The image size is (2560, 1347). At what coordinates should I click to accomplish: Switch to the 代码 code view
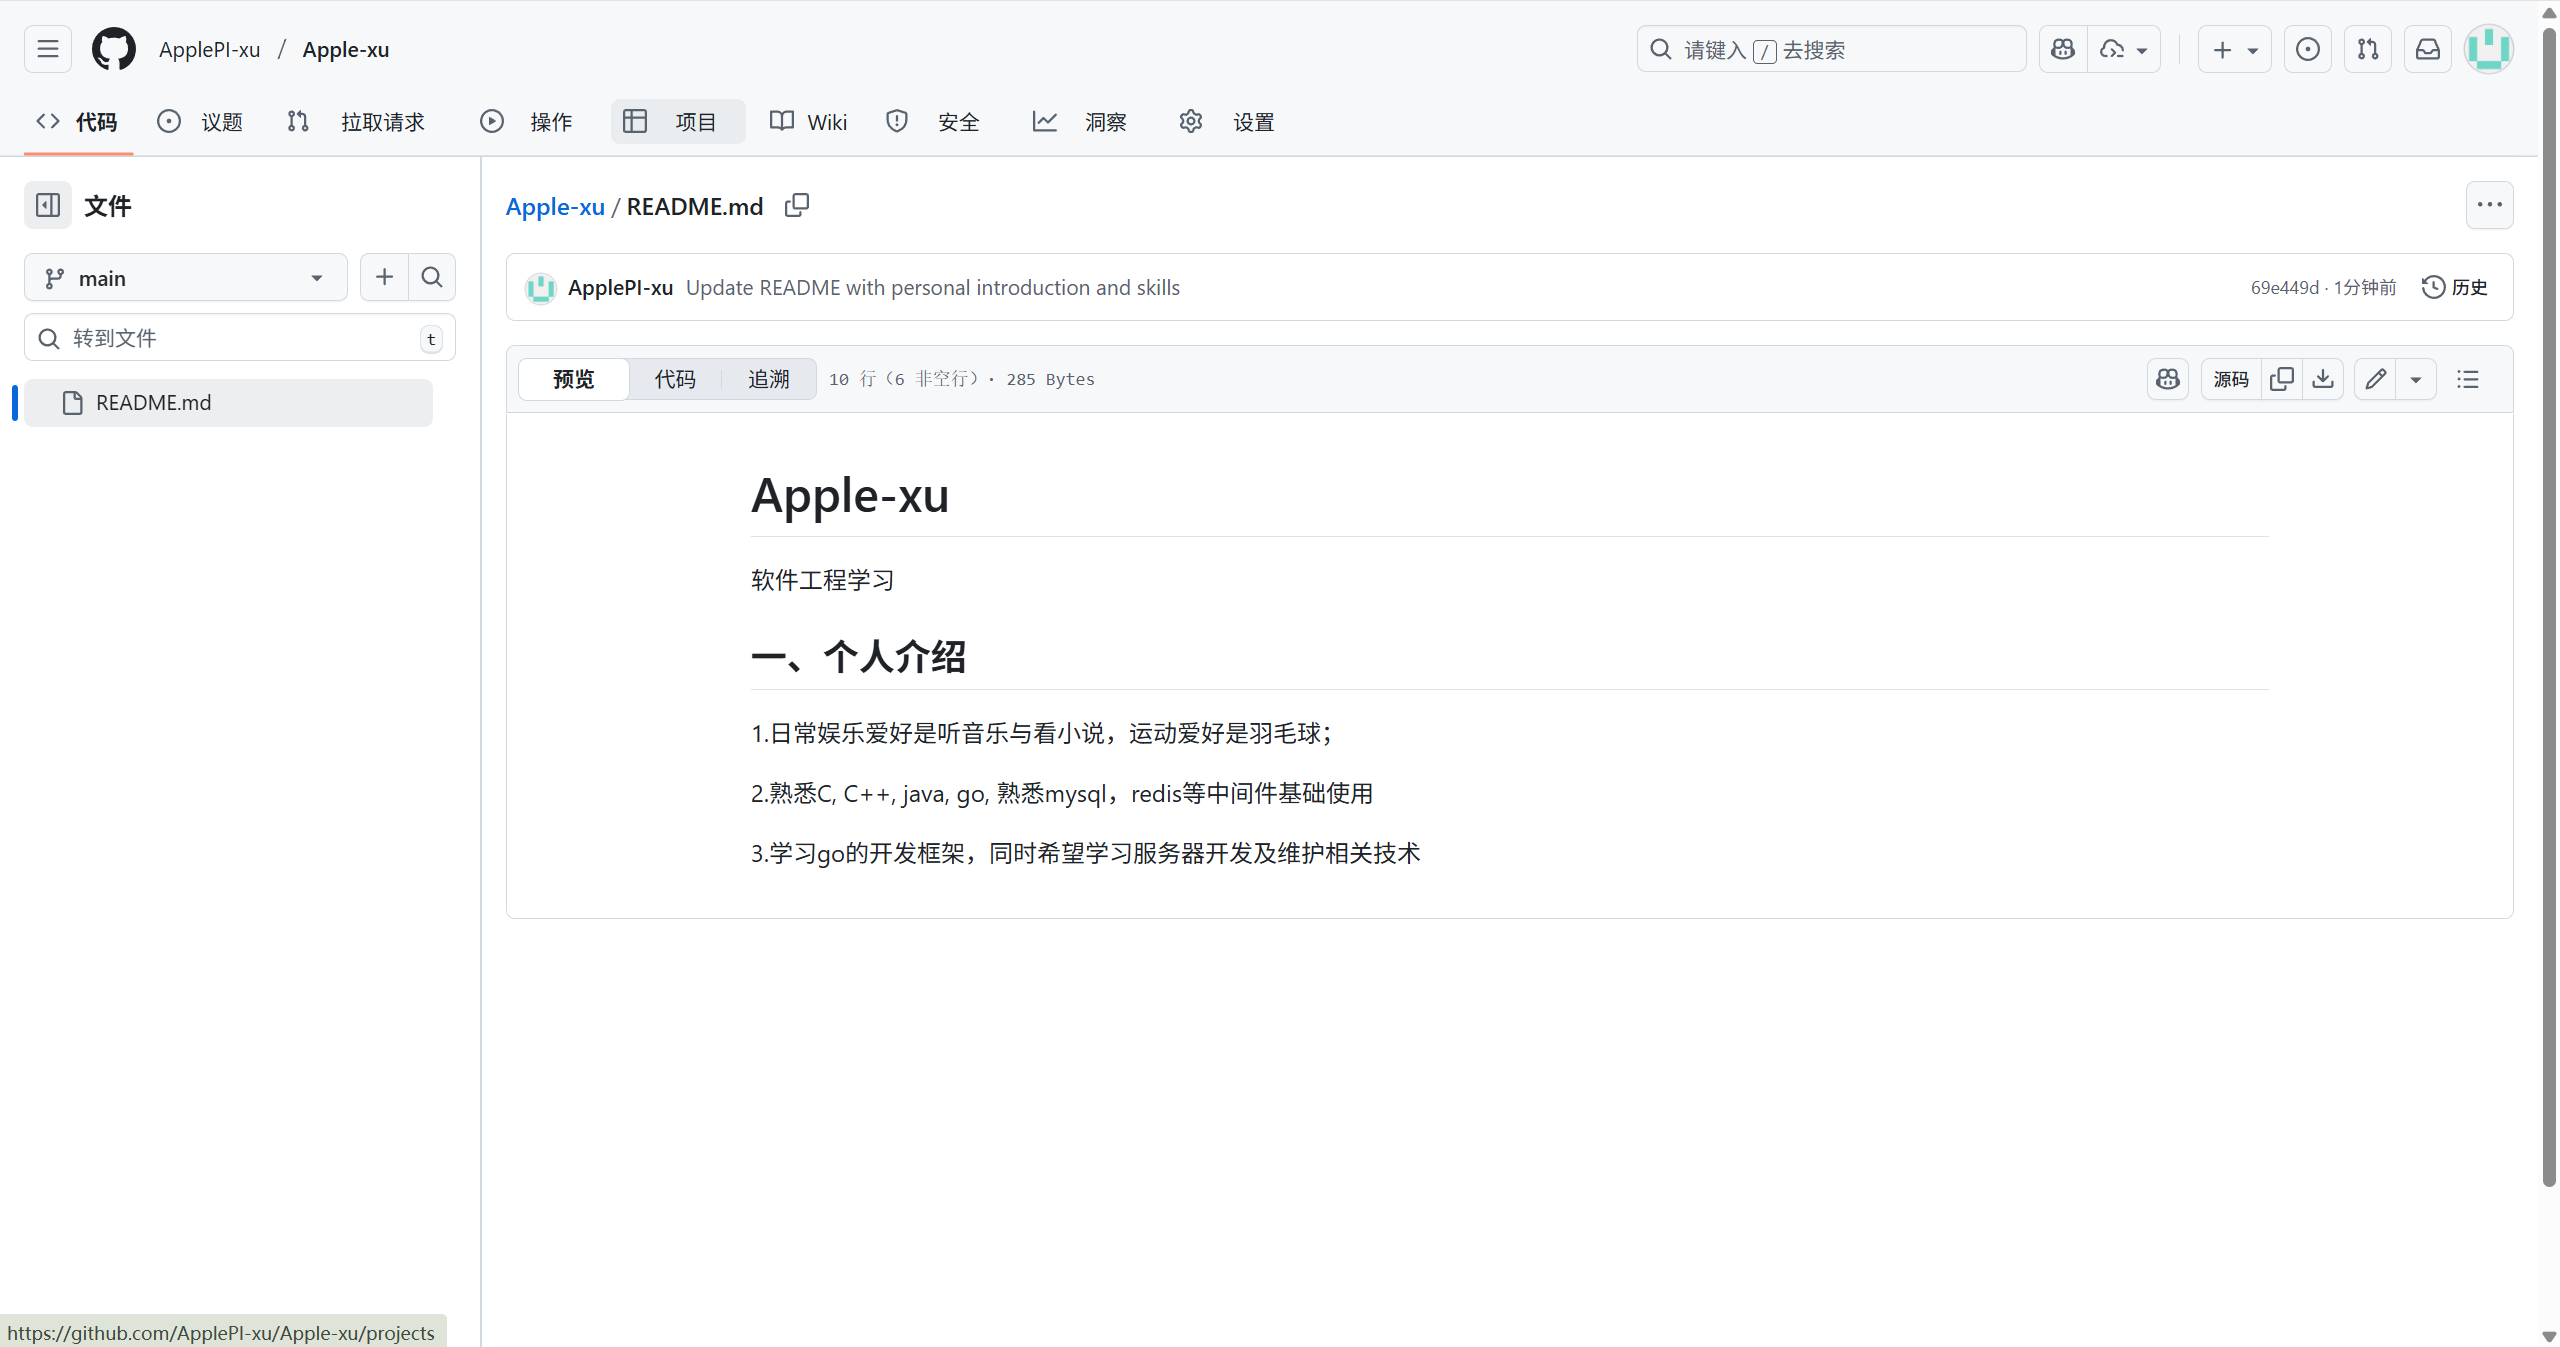point(675,379)
